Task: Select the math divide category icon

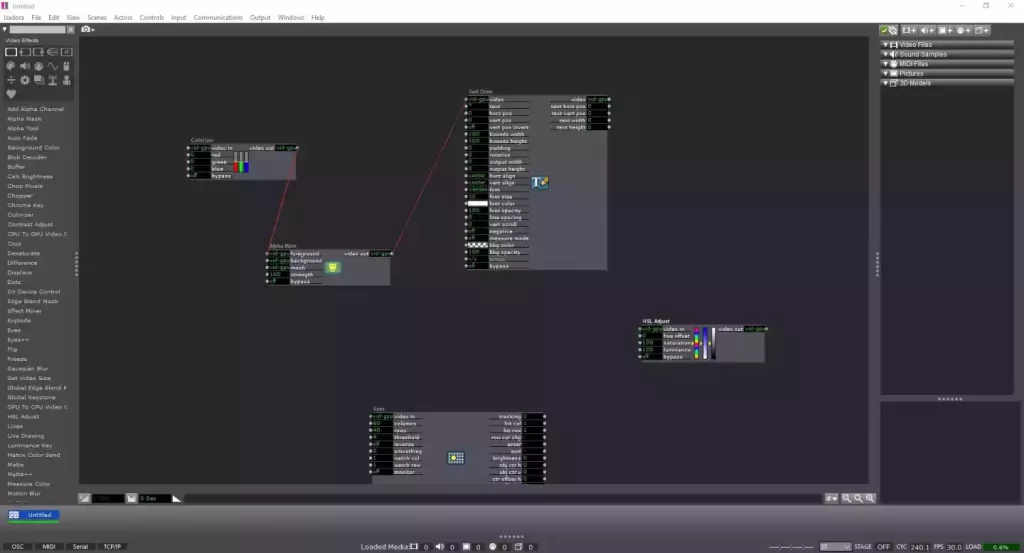Action: coord(11,80)
